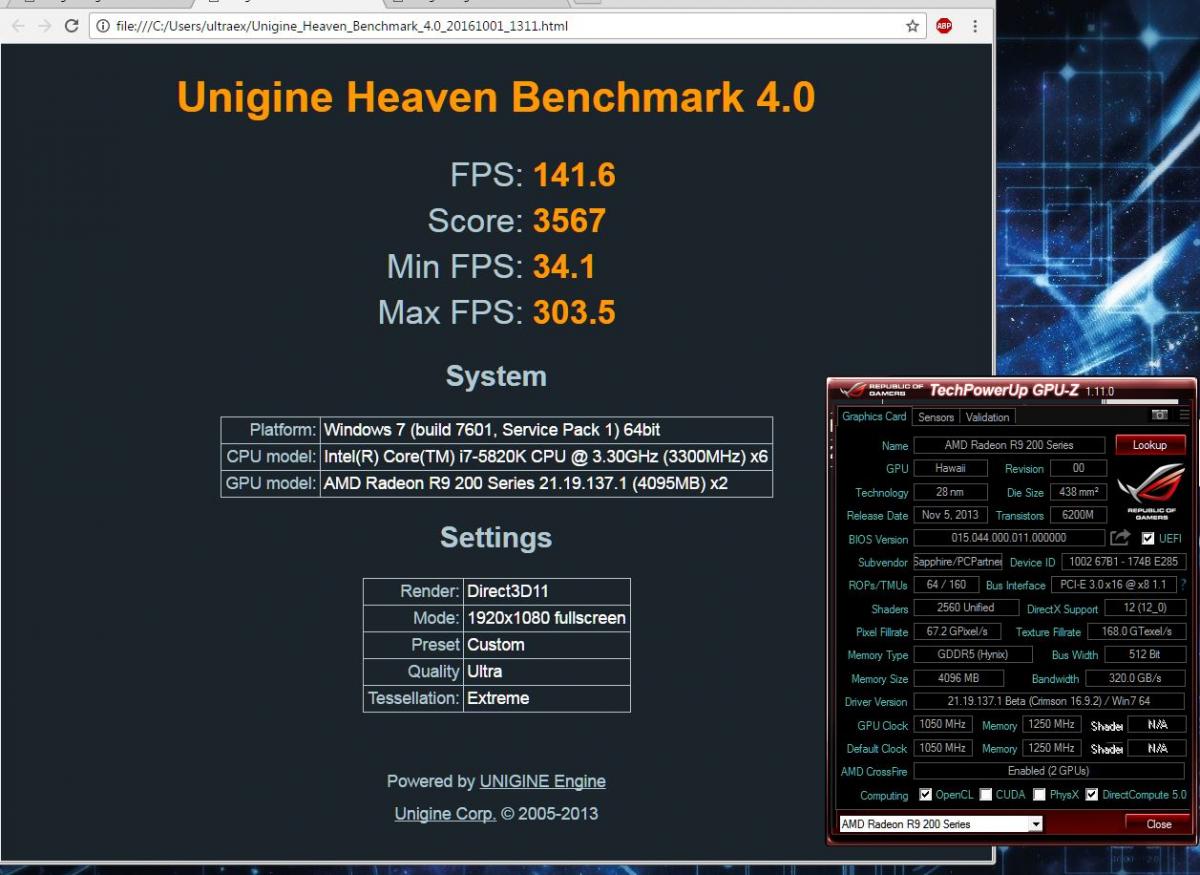This screenshot has width=1200, height=875.
Task: Click the Driver Version field value
Action: point(1049,701)
